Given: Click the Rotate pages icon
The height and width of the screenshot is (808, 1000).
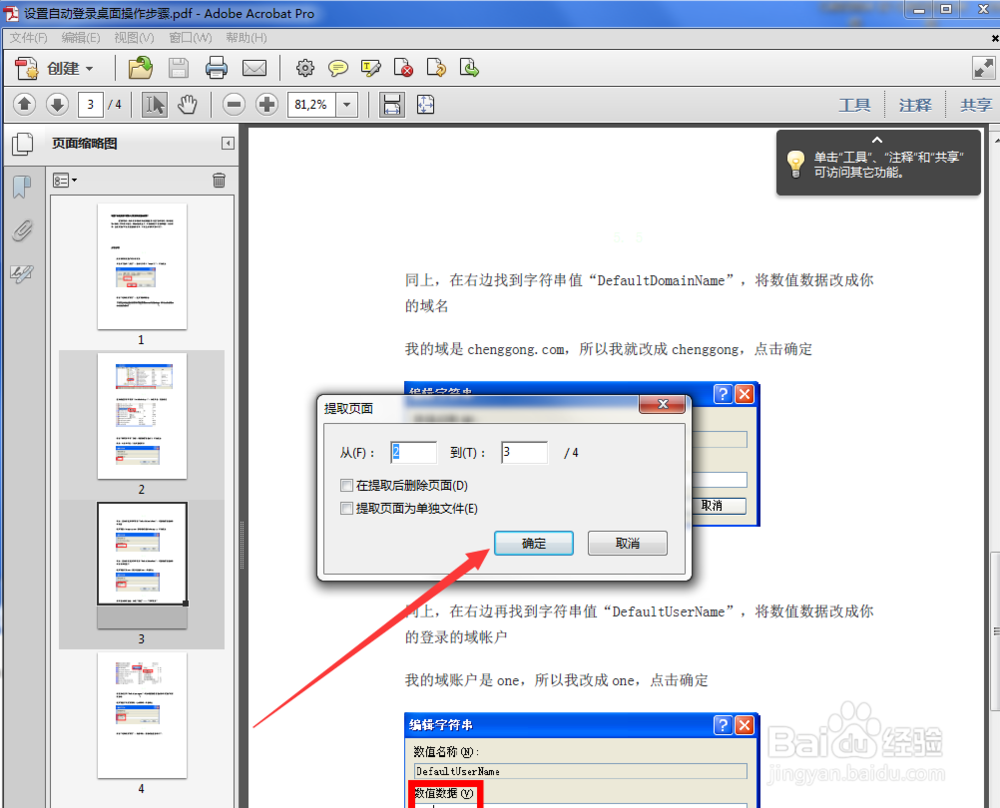Looking at the screenshot, I should (436, 68).
